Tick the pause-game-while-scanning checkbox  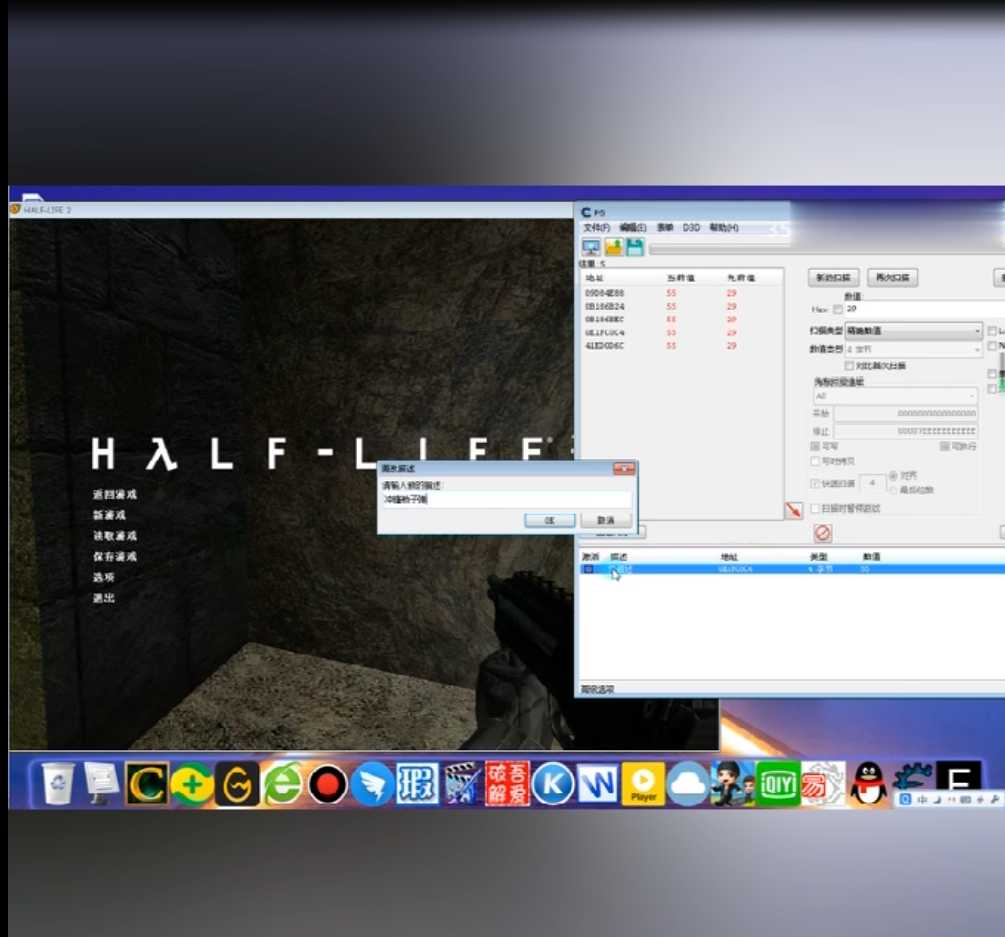(x=815, y=508)
